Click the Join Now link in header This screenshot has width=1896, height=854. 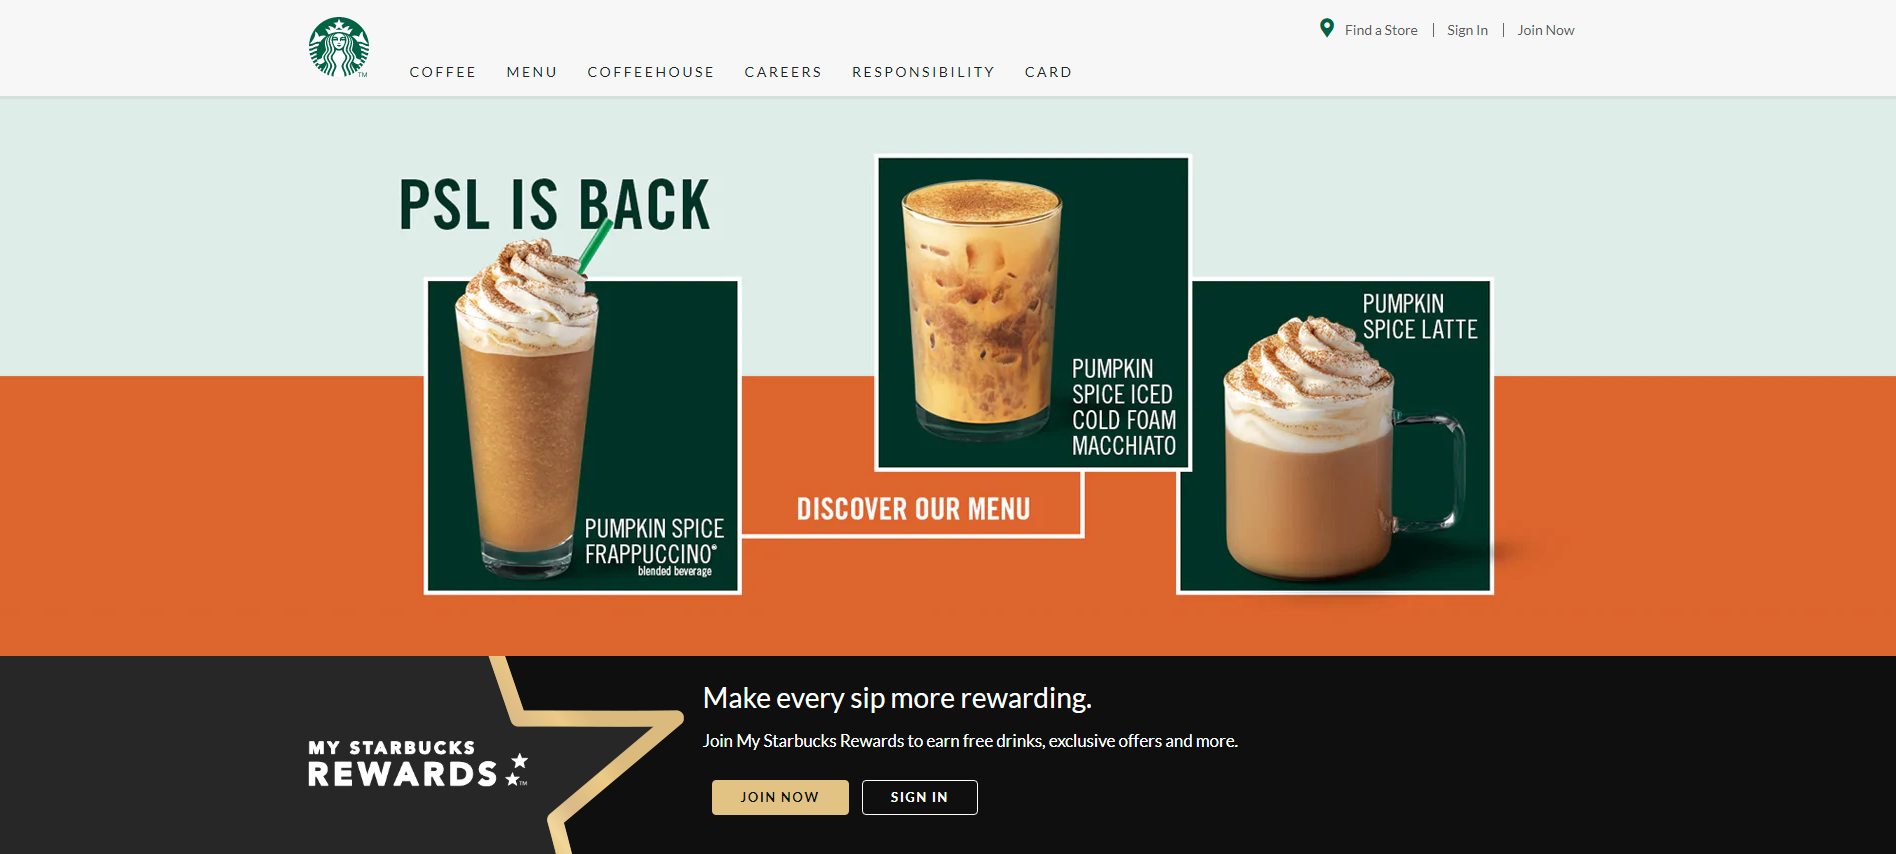click(x=1545, y=30)
